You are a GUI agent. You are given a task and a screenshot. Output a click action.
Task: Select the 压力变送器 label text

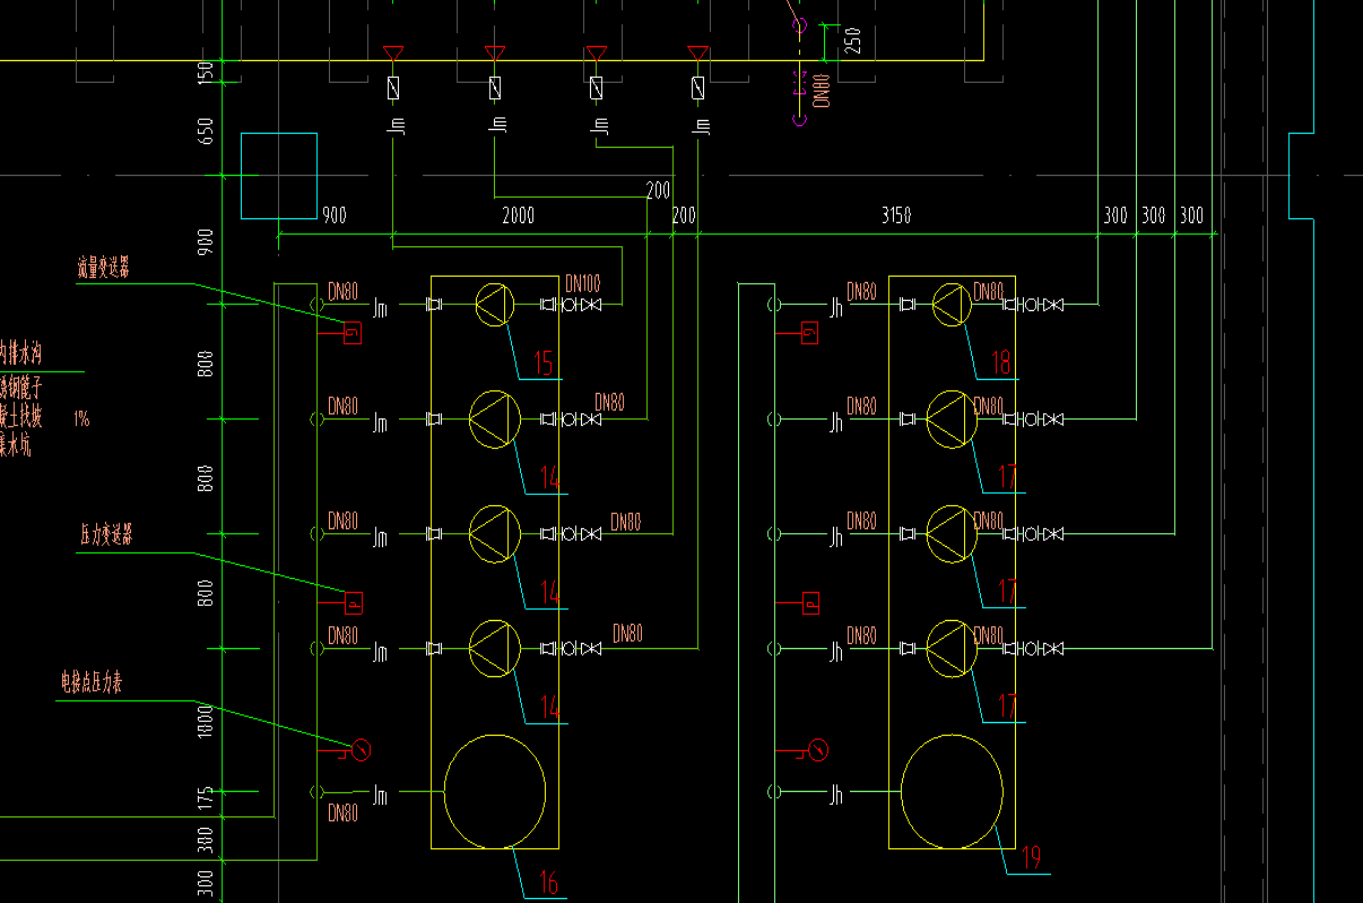click(x=106, y=534)
